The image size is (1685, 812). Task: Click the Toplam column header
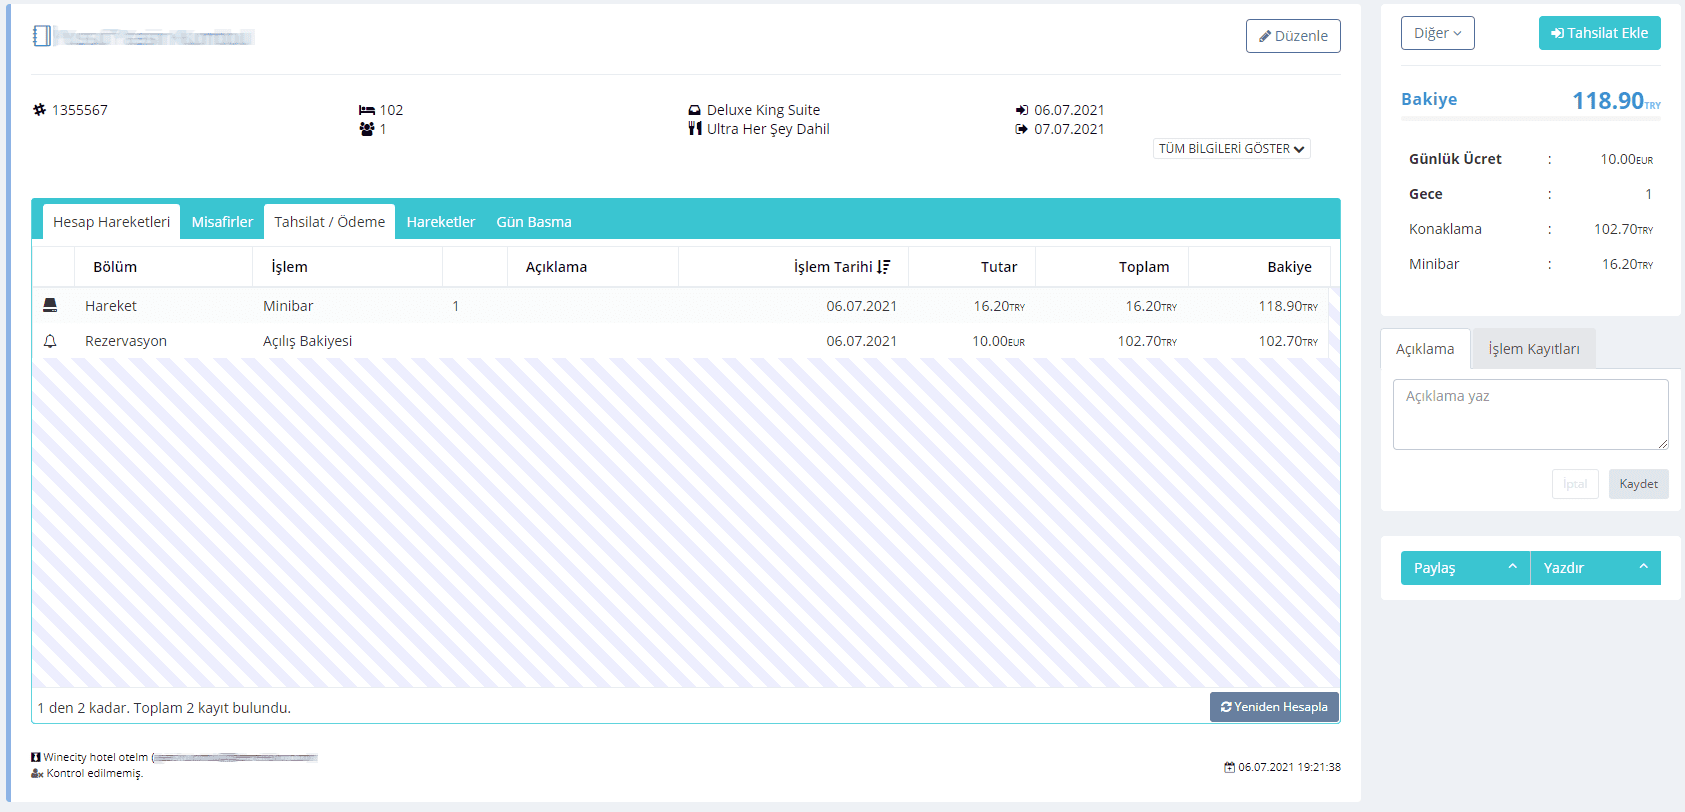coord(1111,267)
